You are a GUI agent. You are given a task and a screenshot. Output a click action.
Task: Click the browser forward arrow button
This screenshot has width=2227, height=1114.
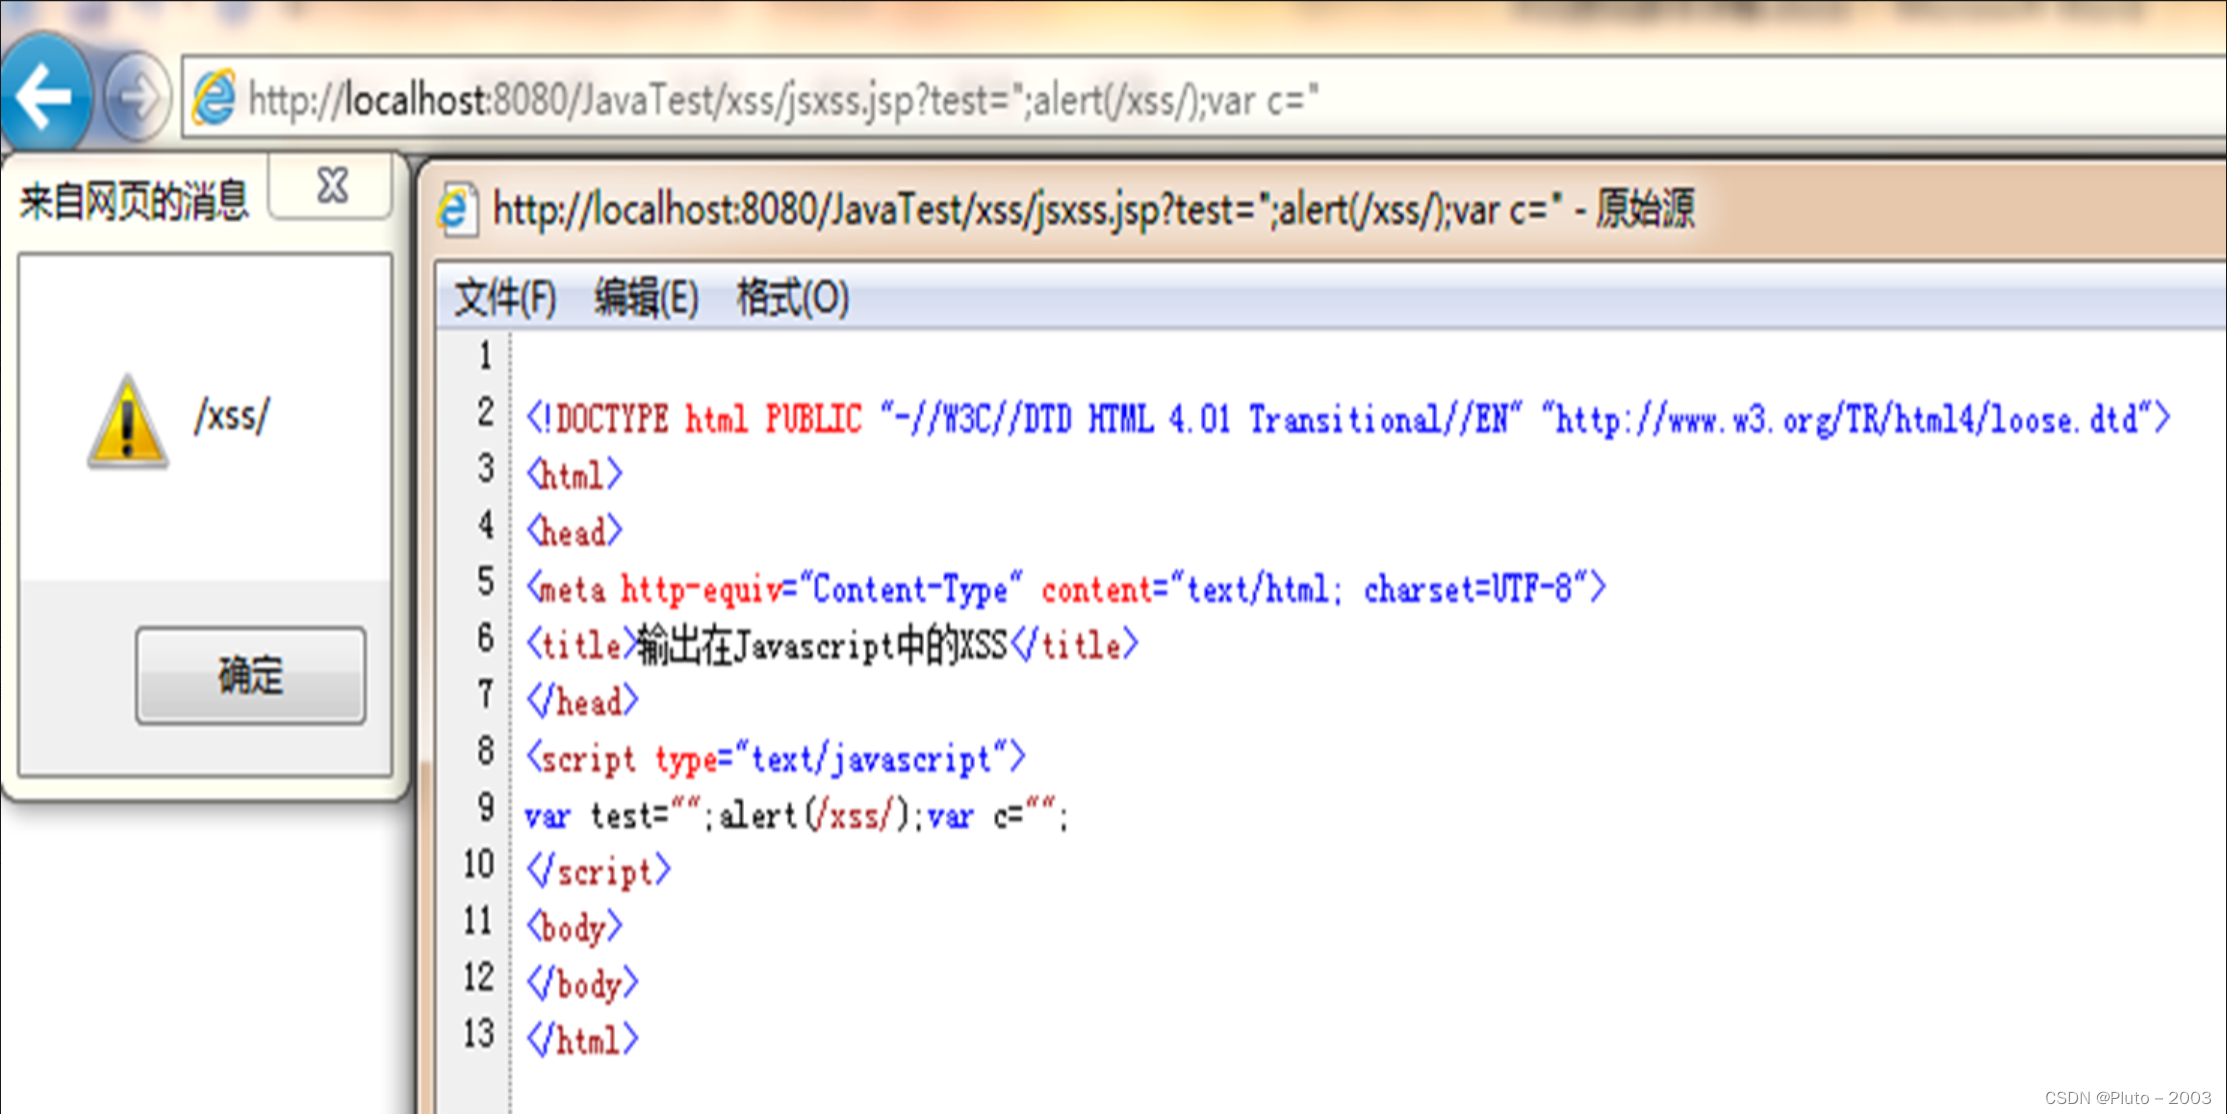[x=136, y=98]
